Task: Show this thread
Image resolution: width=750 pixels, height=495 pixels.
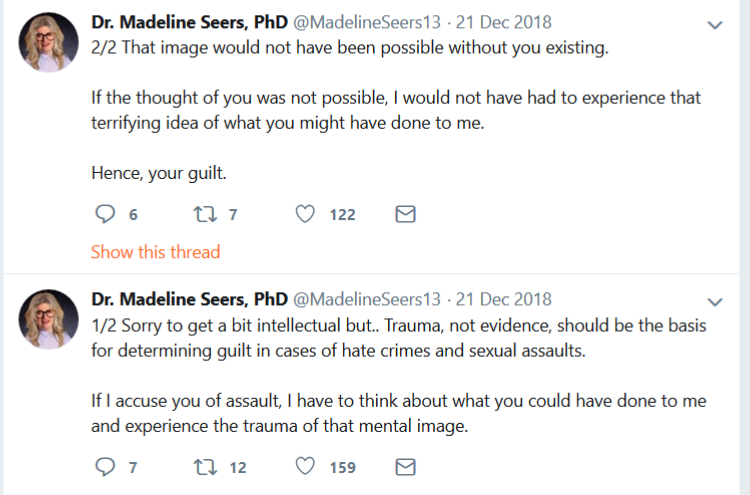Action: click(x=155, y=252)
